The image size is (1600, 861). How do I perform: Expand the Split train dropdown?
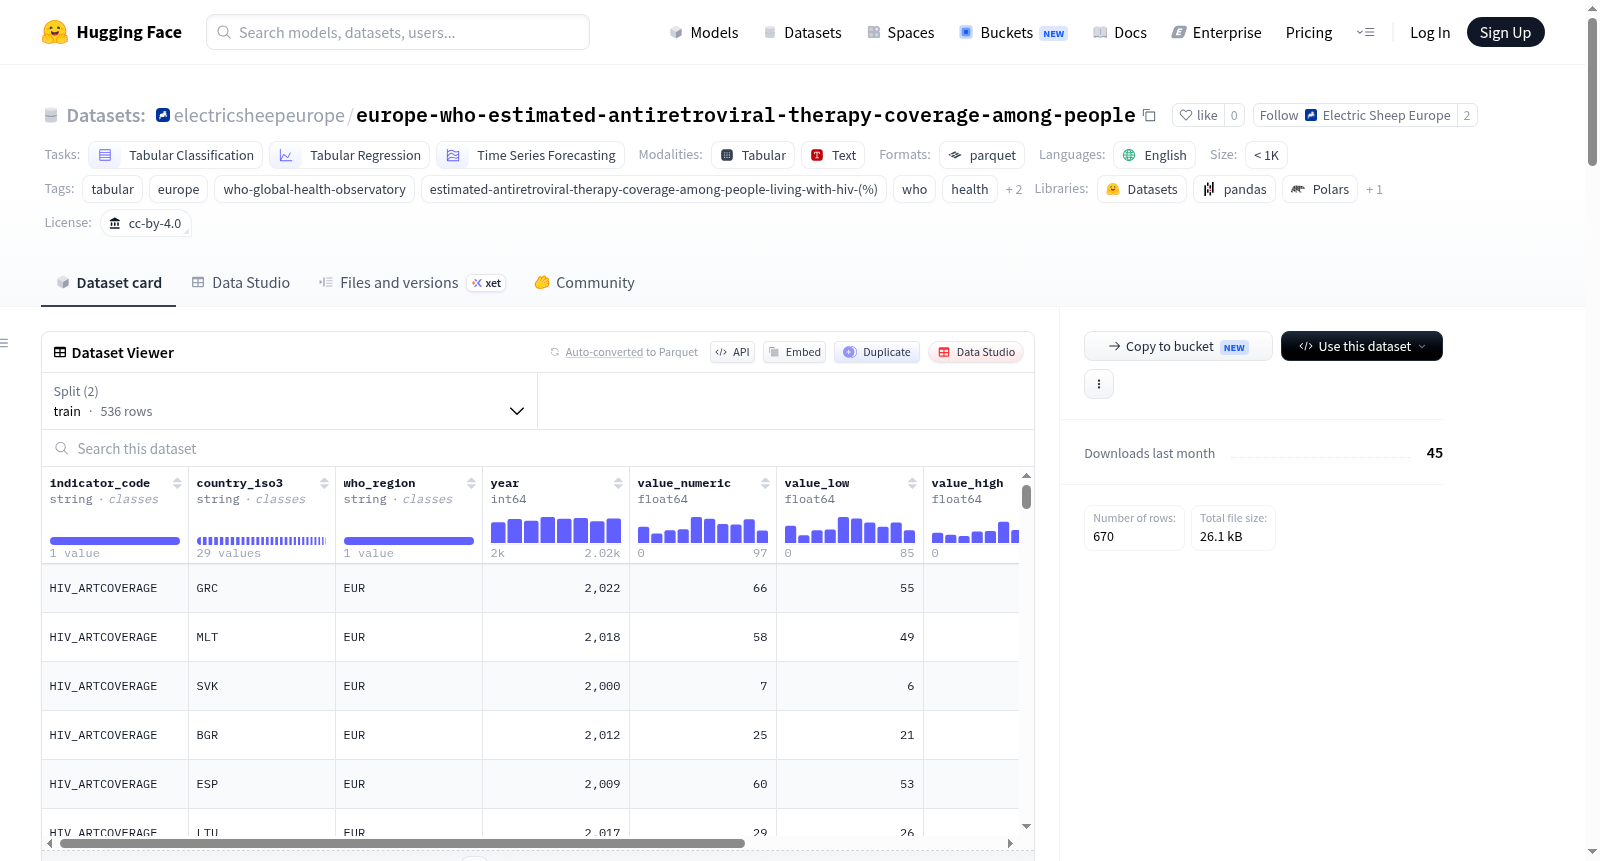tap(290, 401)
